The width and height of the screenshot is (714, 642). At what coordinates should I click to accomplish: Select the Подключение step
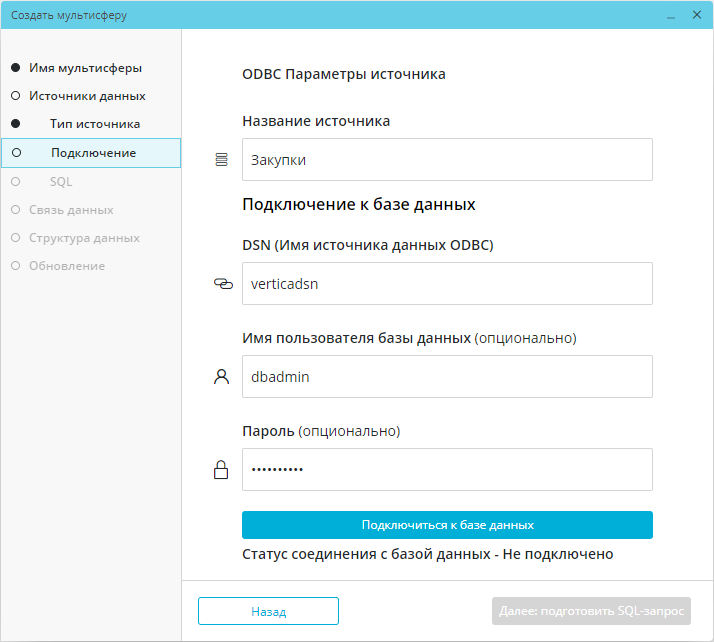91,153
